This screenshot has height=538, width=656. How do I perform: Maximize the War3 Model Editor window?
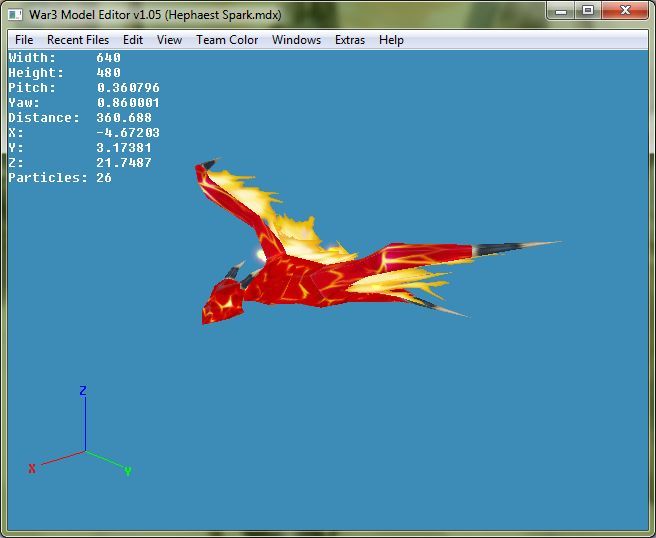588,11
